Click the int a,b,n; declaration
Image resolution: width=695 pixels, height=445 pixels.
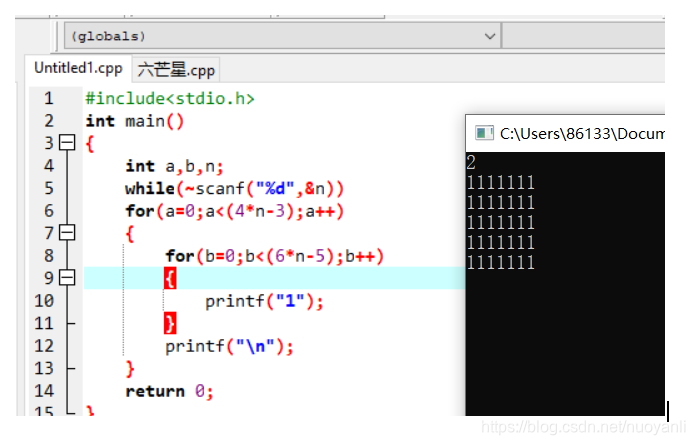tap(175, 166)
